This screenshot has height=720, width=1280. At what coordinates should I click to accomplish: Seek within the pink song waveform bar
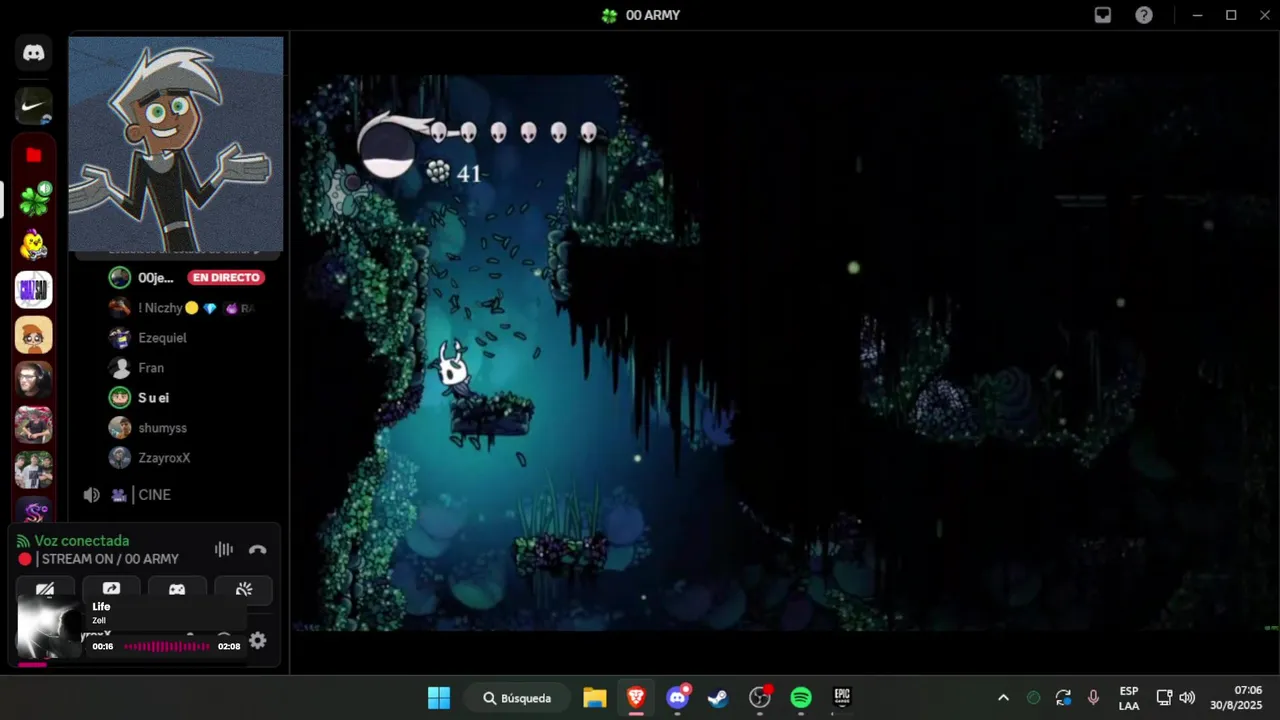click(167, 647)
